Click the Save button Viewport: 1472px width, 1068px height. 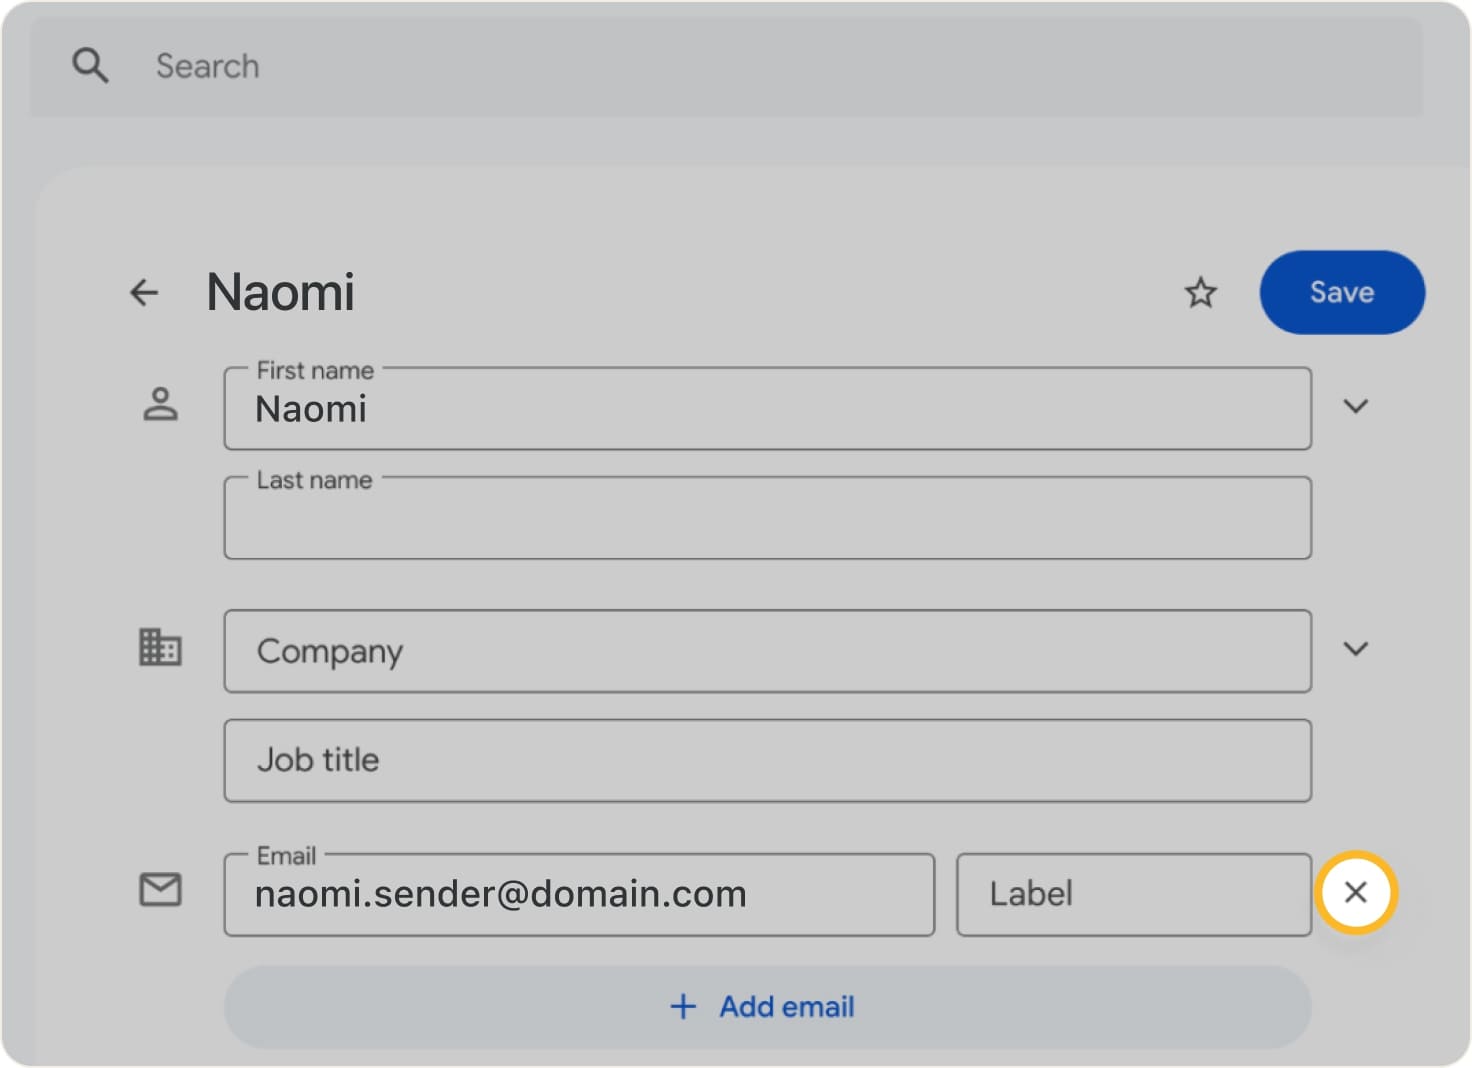point(1341,292)
